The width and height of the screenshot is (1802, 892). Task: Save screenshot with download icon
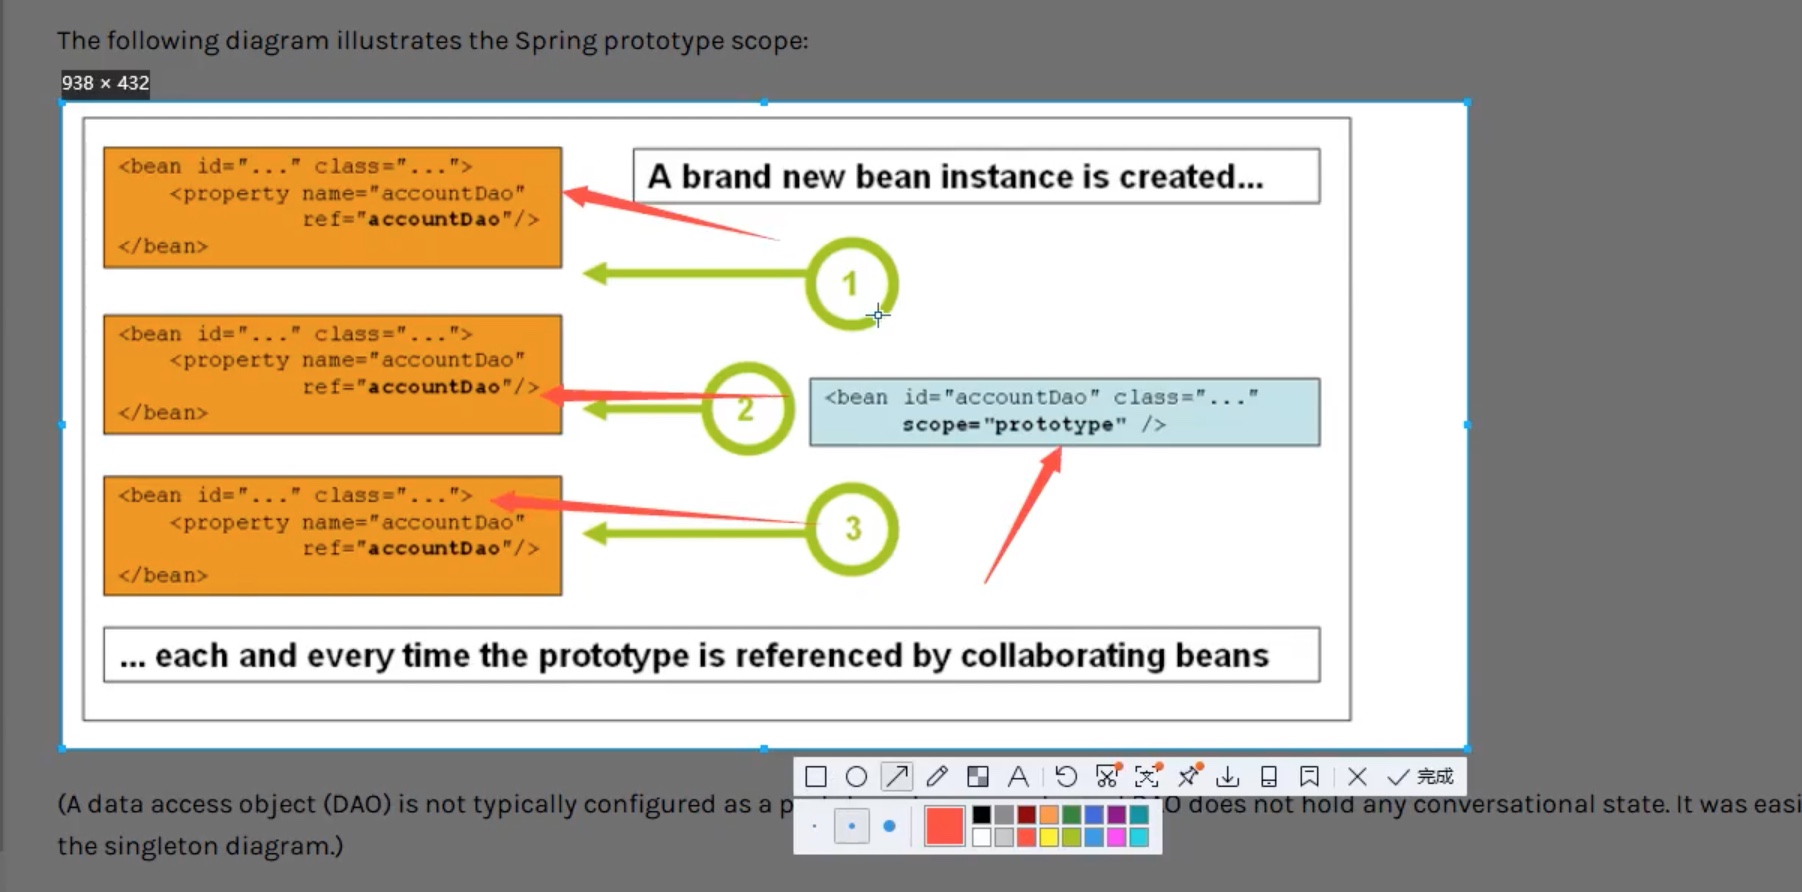1228,777
